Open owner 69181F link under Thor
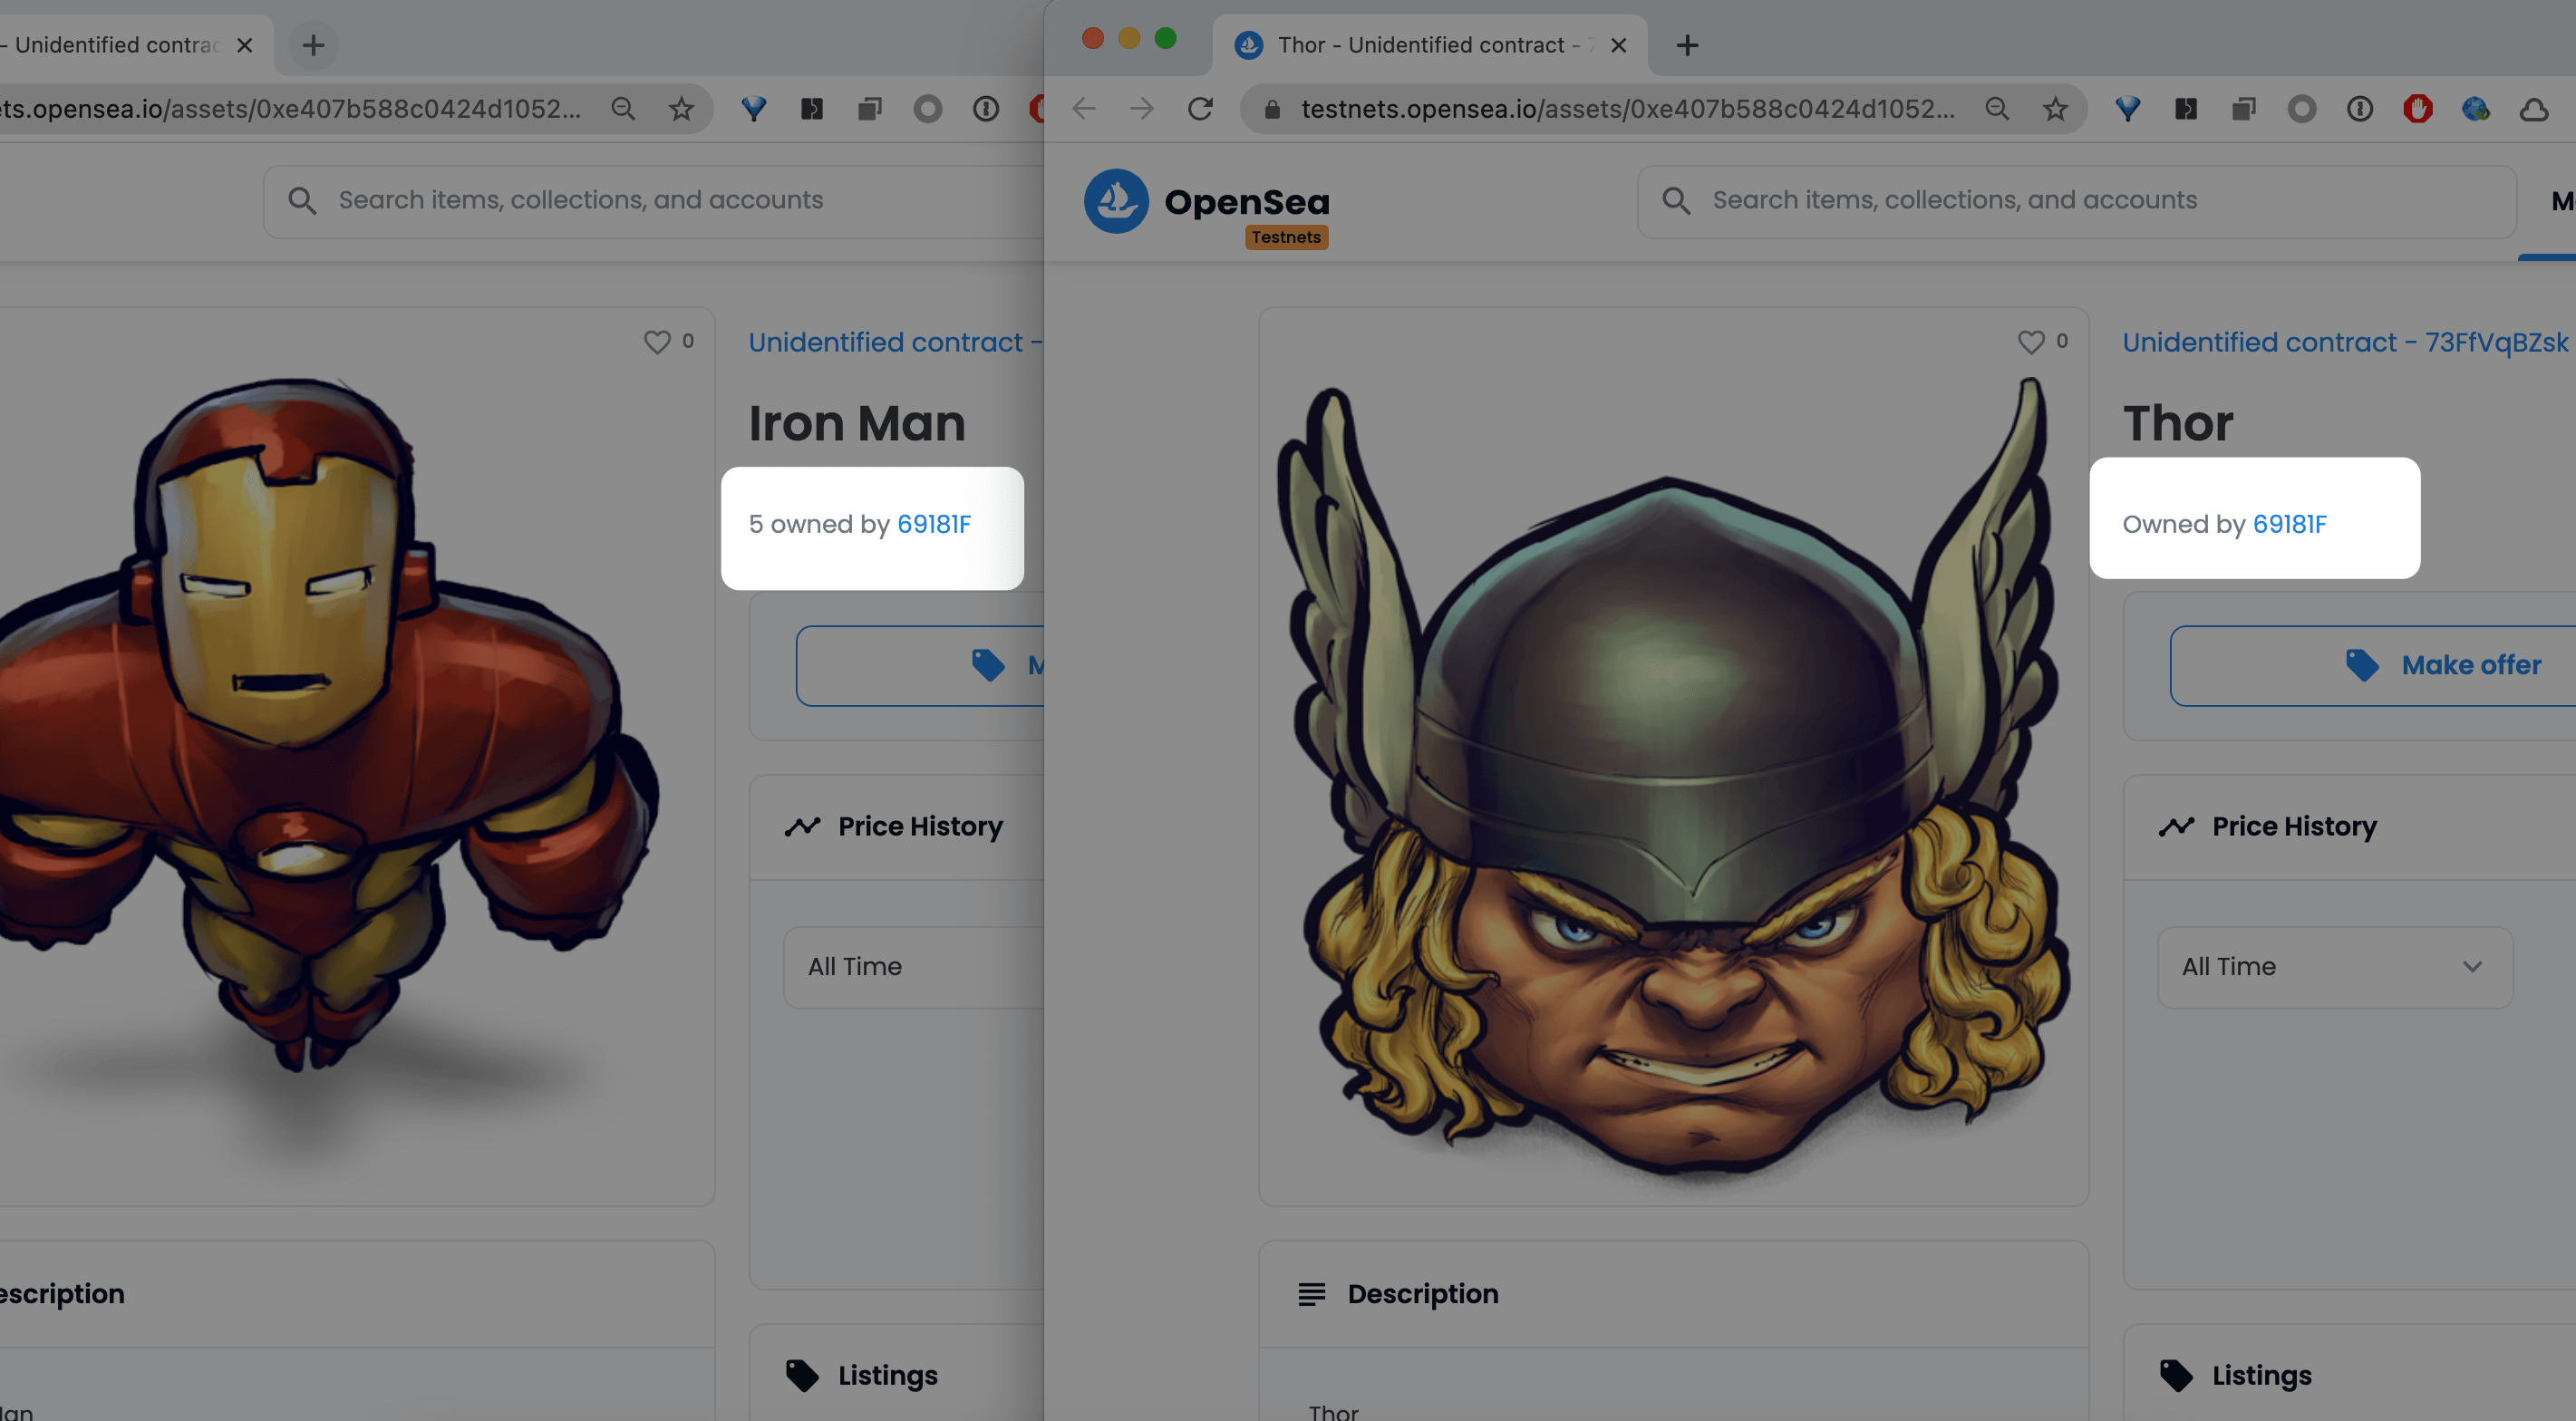Image resolution: width=2576 pixels, height=1421 pixels. [2289, 524]
